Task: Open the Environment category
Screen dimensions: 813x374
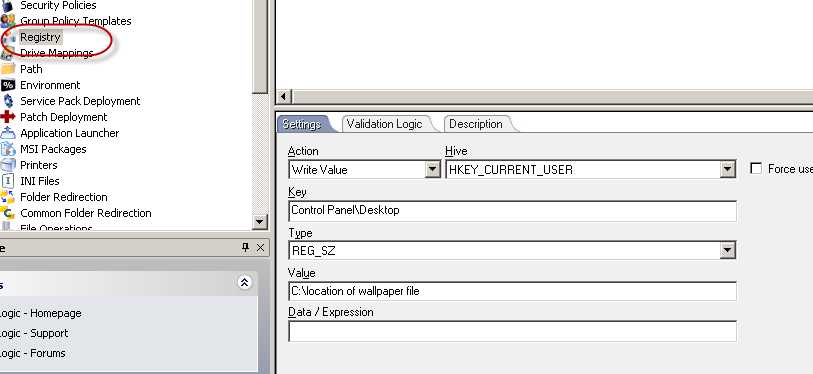Action: [x=50, y=85]
